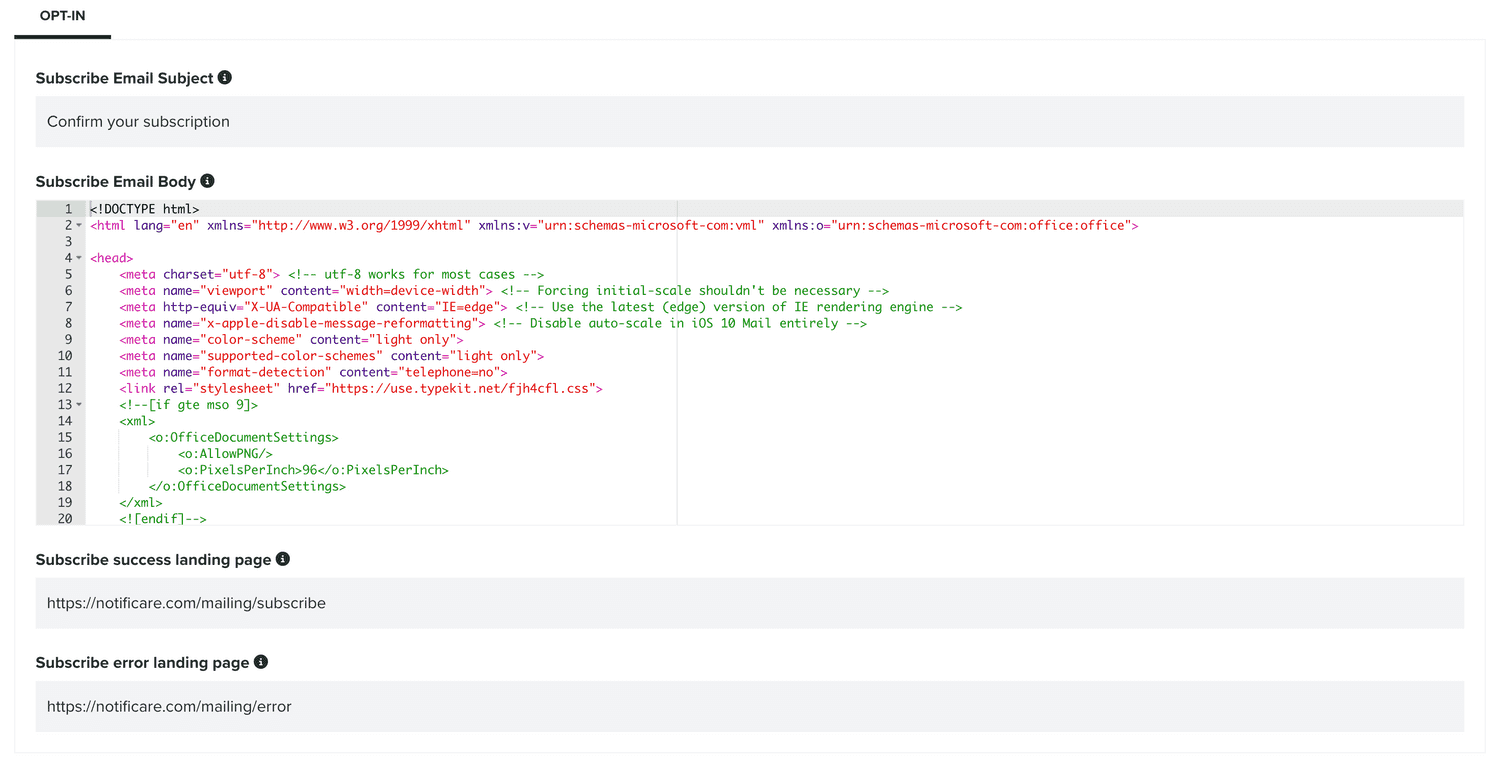
Task: Collapse the head tag fold arrow on line 4
Action: point(79,258)
